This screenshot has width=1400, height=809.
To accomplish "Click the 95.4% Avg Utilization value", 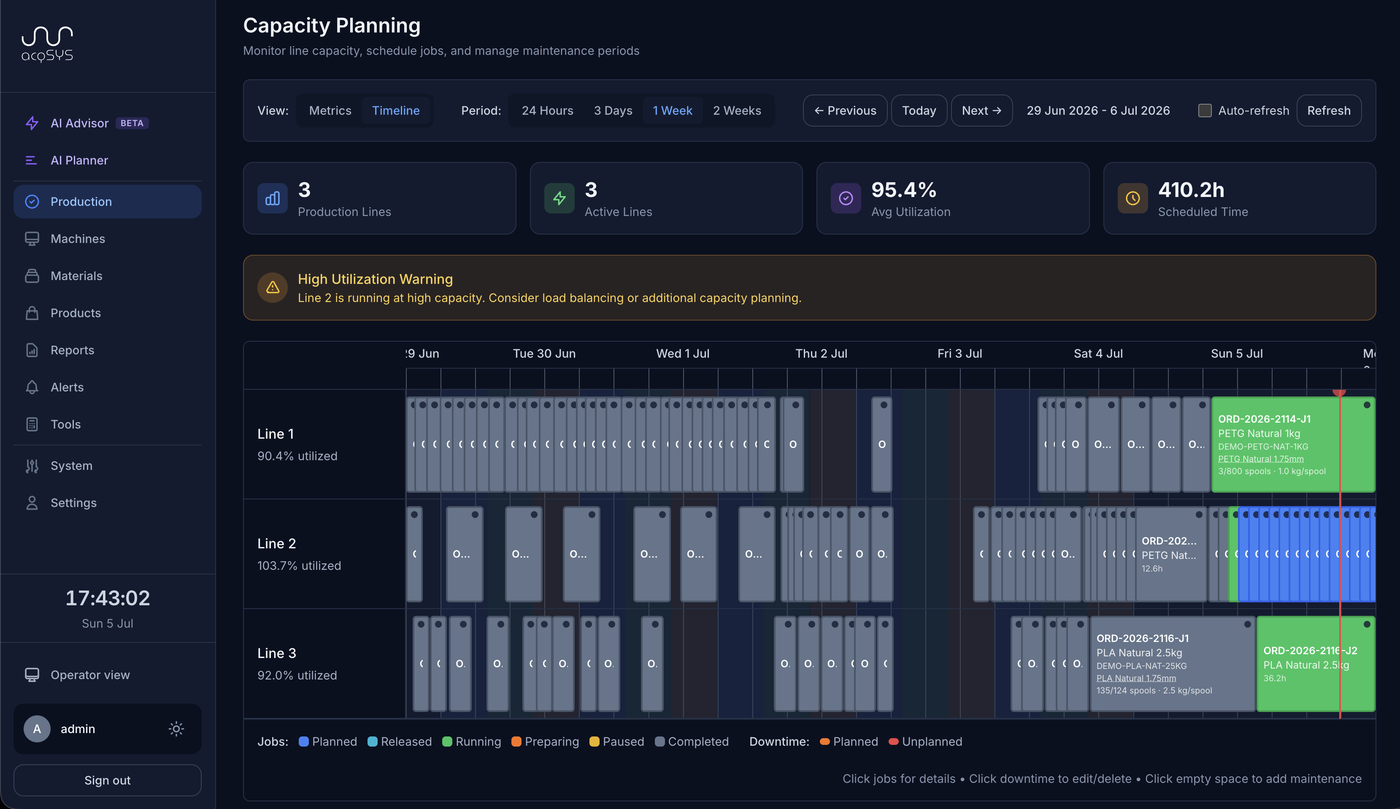I will coord(904,190).
